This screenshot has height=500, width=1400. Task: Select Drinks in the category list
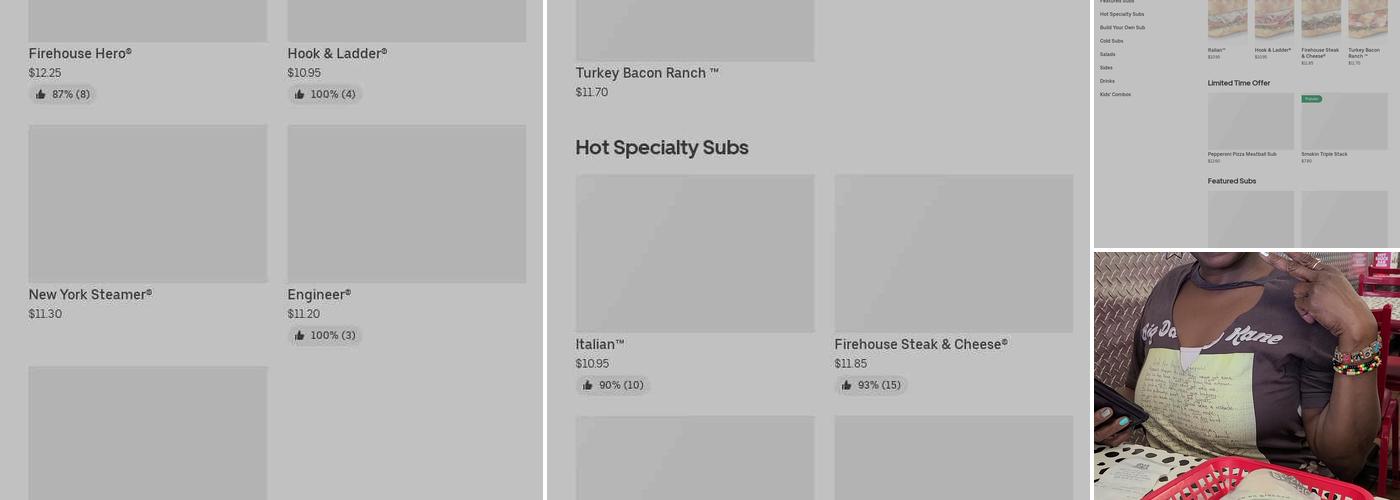click(1107, 81)
